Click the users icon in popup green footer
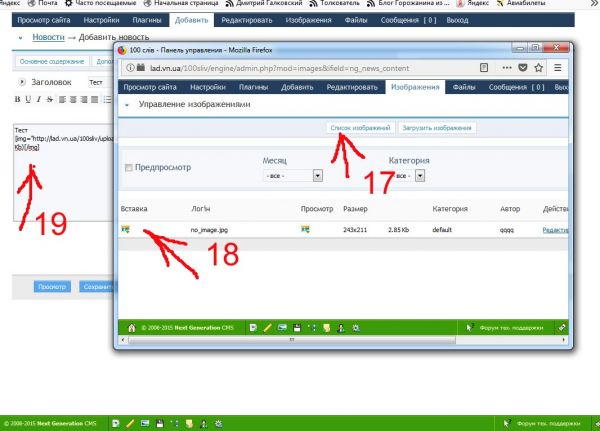 point(341,328)
